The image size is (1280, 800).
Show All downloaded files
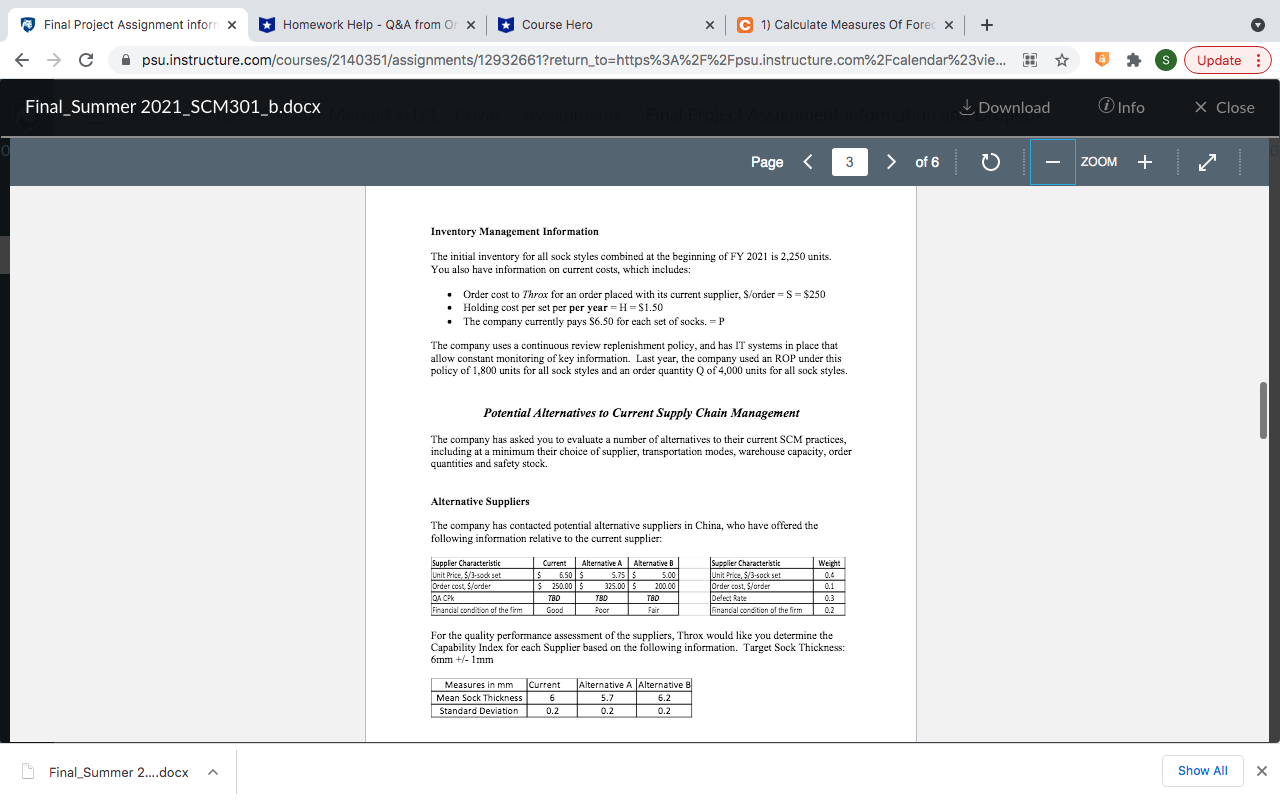[x=1202, y=771]
